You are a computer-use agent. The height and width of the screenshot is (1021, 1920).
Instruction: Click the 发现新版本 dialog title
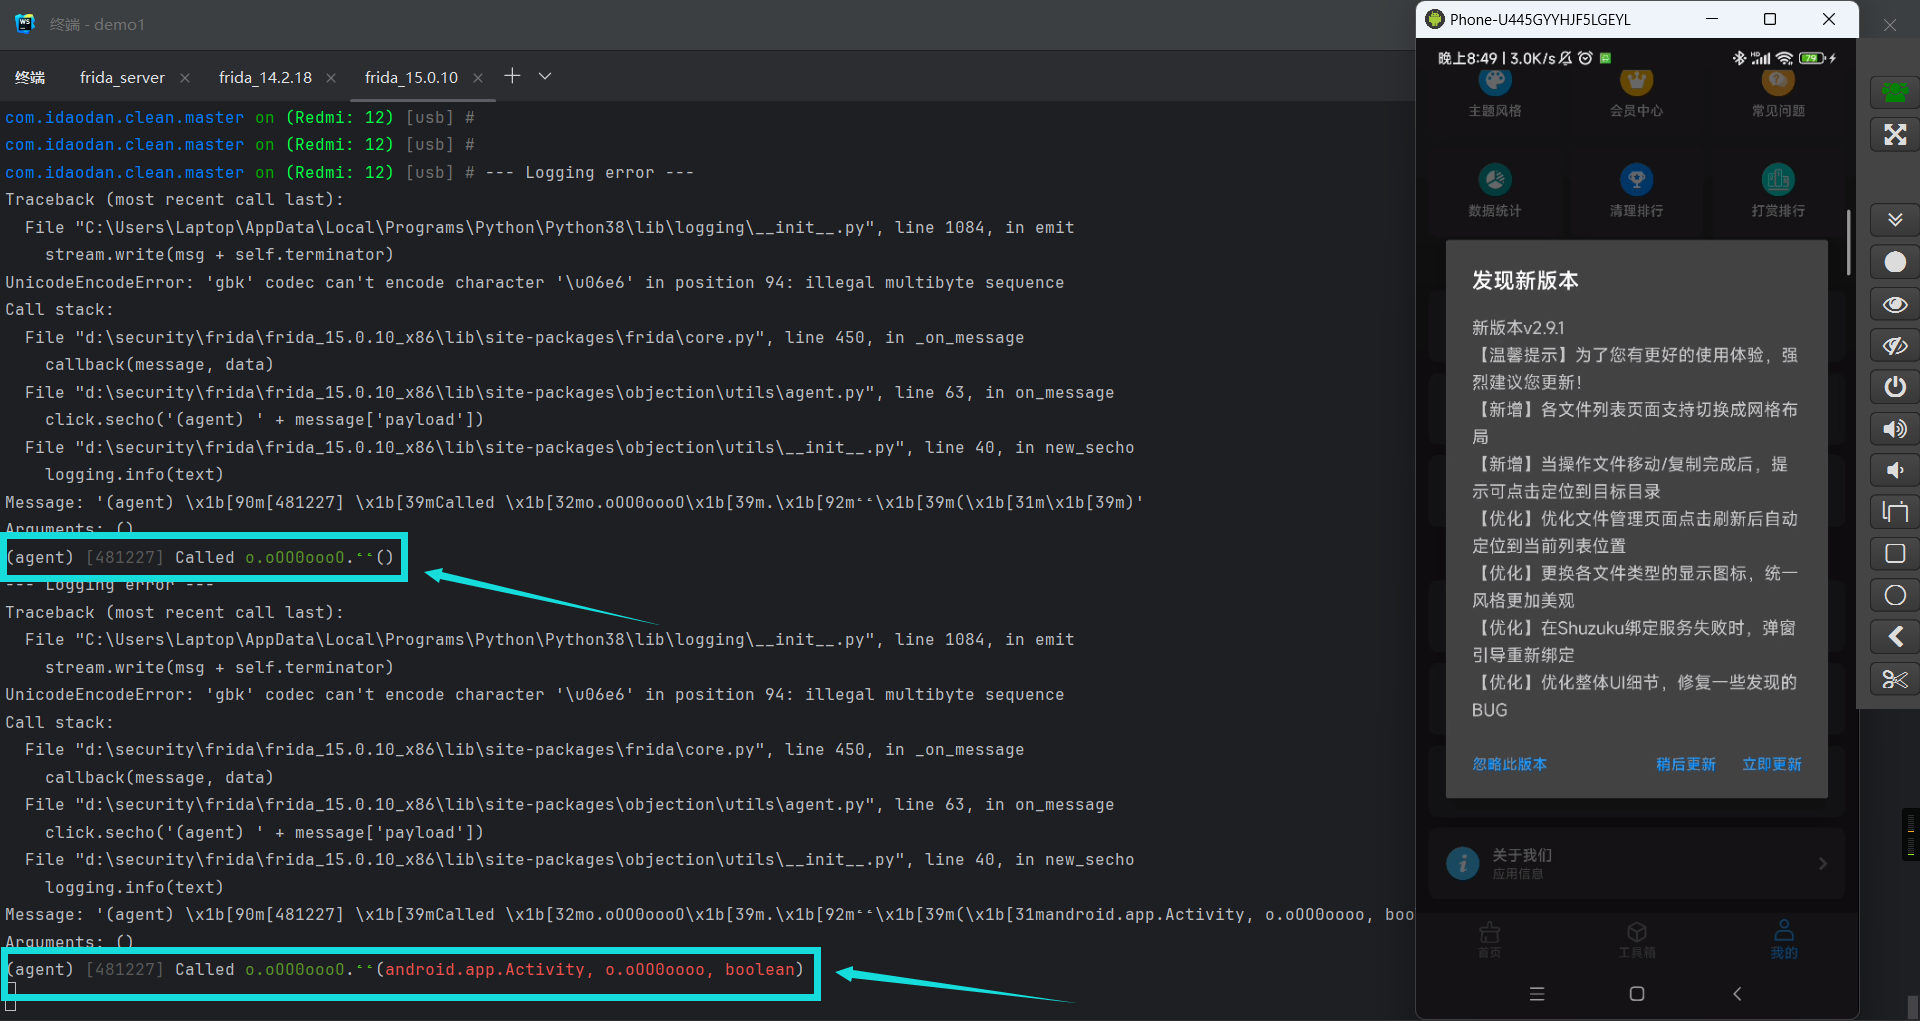(1525, 281)
